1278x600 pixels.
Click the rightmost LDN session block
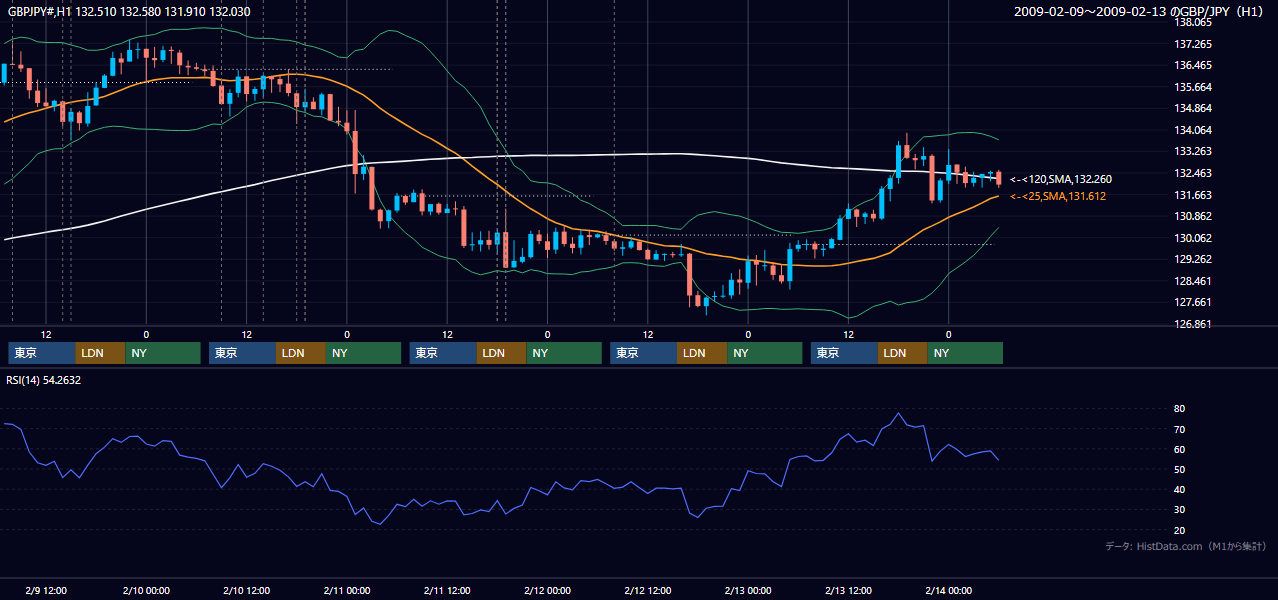[903, 353]
